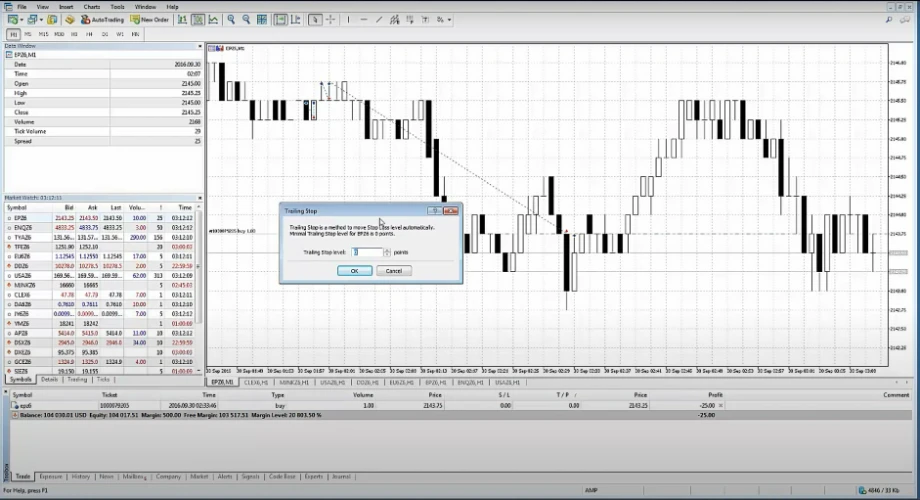Select the Equidistant Channel tool
Image resolution: width=920 pixels, height=500 pixels.
click(x=394, y=19)
